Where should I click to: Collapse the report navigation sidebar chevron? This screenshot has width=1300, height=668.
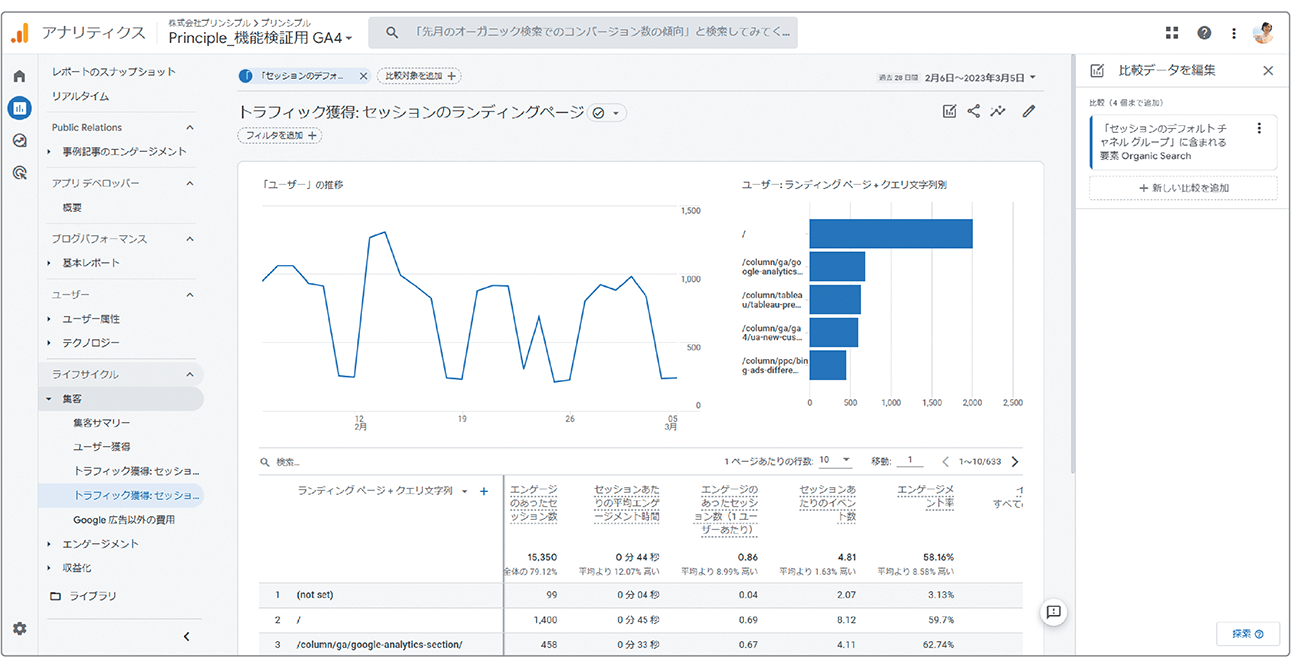[x=186, y=636]
